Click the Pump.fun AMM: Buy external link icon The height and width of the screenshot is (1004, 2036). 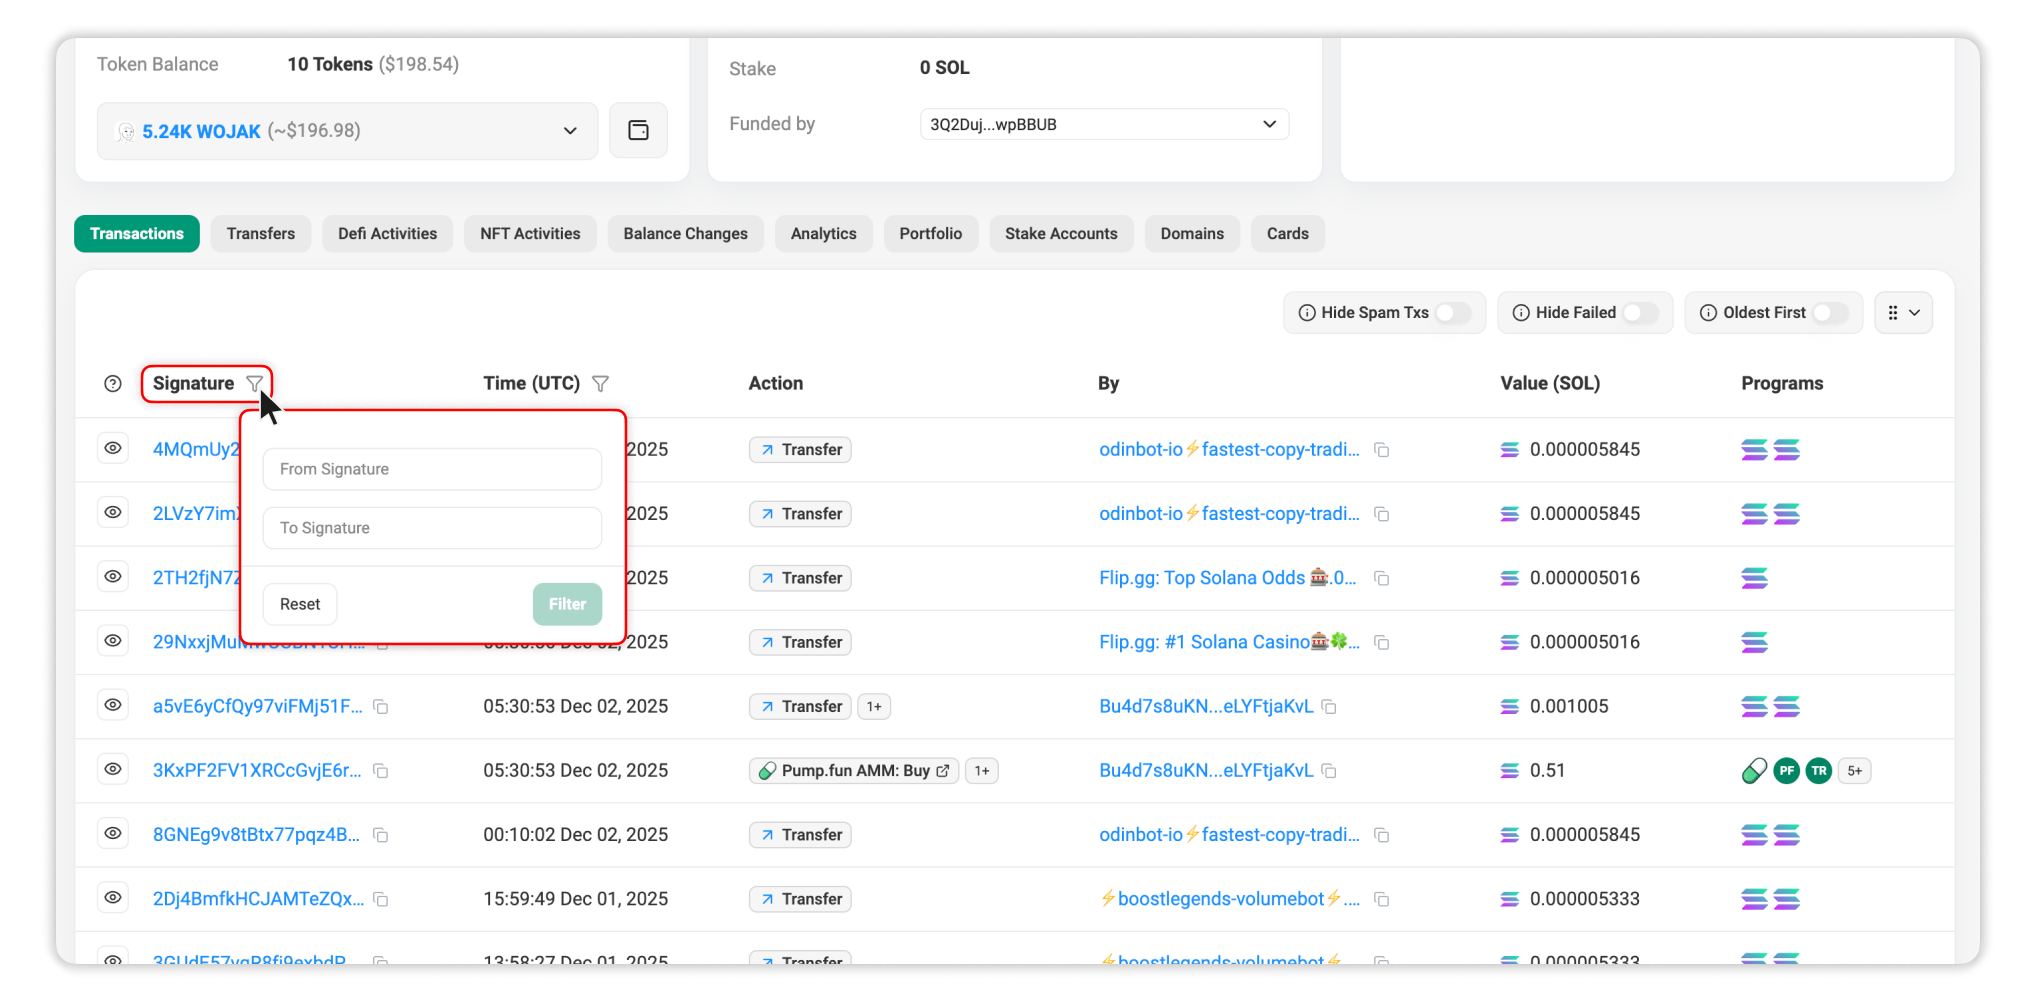click(943, 771)
